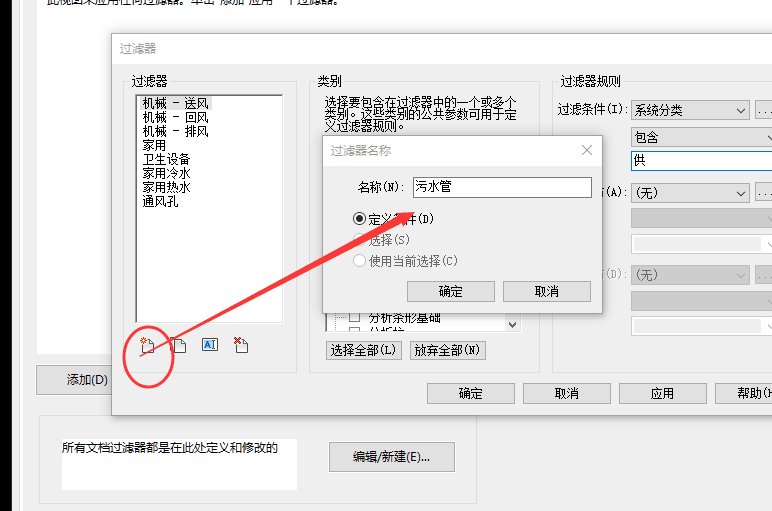Select filter 卫生设备

point(166,159)
